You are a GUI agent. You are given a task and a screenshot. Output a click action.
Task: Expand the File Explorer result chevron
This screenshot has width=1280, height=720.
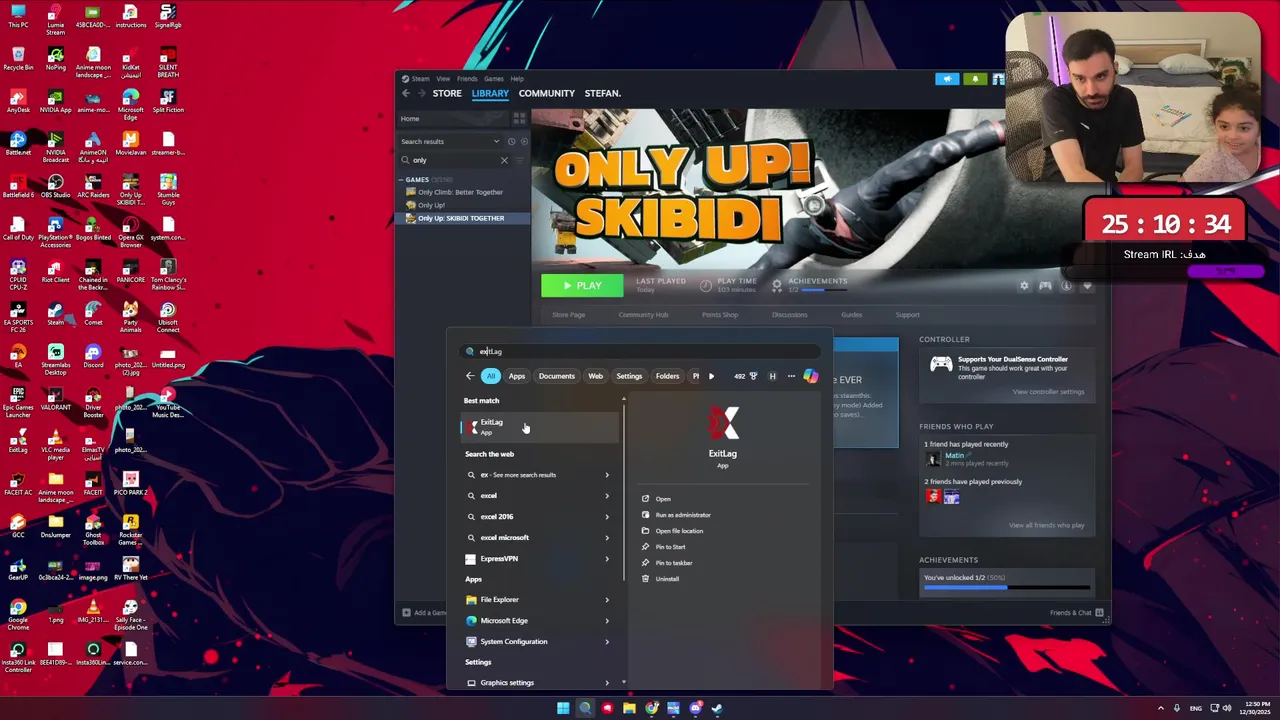coord(607,600)
